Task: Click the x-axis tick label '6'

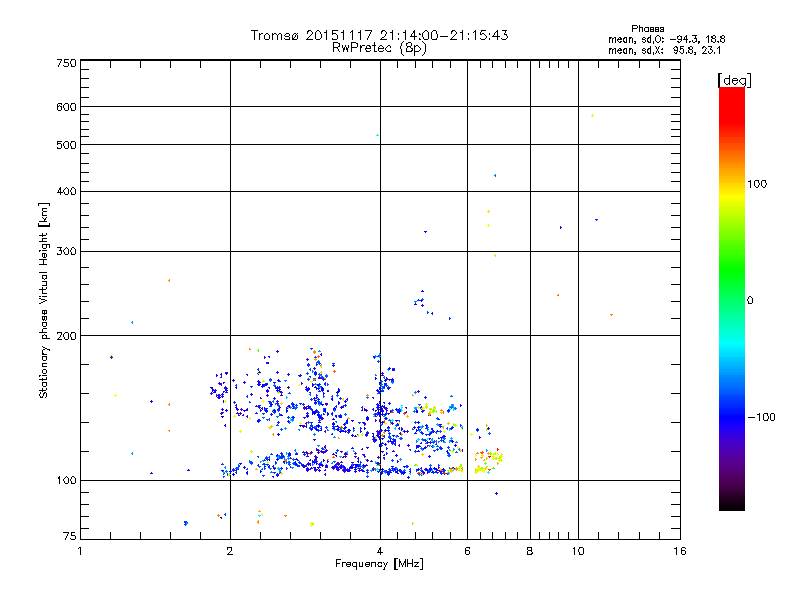Action: coord(467,551)
